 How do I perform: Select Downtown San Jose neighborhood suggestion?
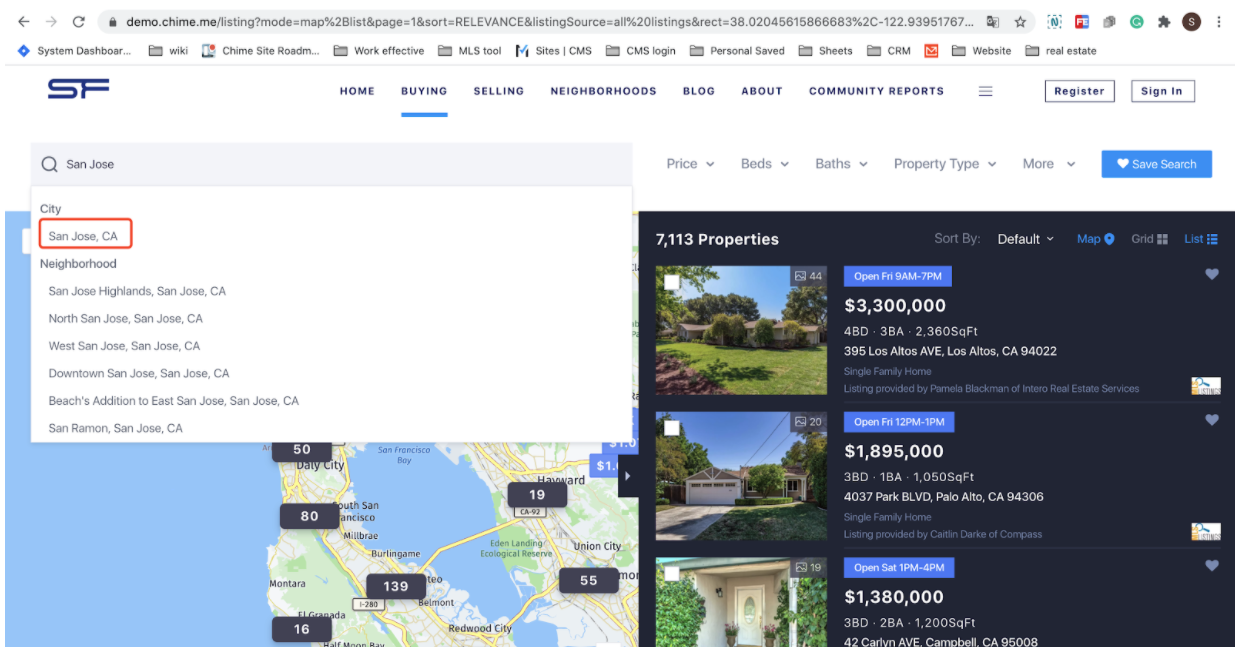pyautogui.click(x=139, y=373)
